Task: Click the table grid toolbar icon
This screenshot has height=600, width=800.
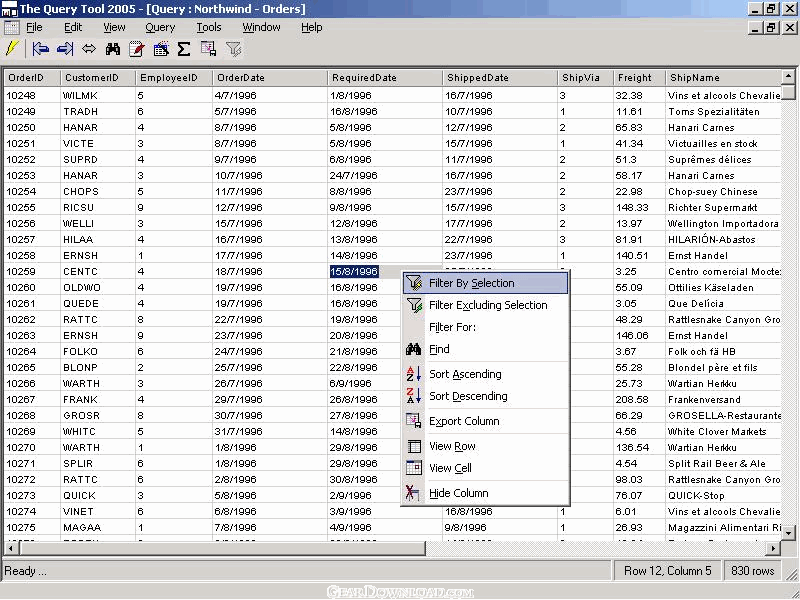Action: 161,49
